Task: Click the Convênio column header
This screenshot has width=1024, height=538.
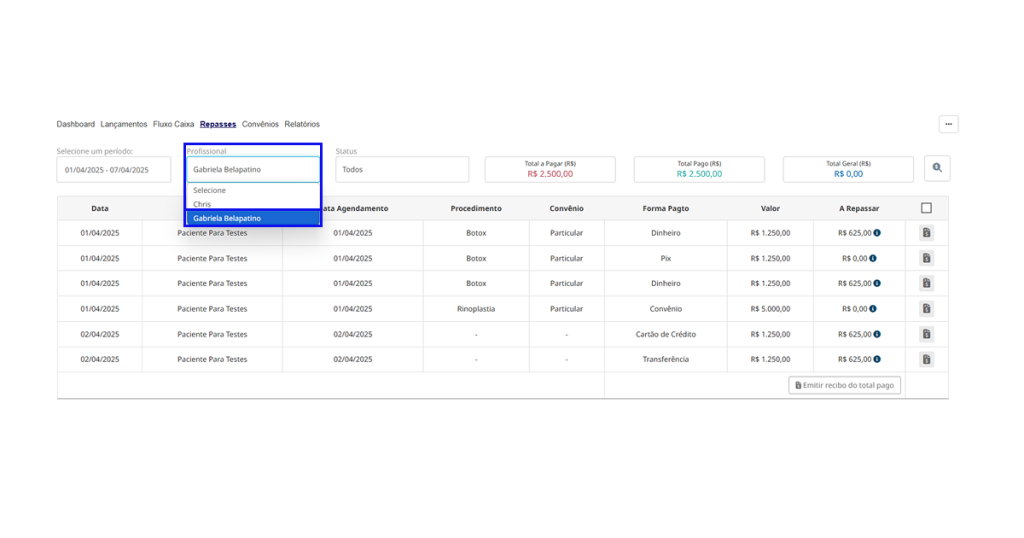Action: [566, 208]
